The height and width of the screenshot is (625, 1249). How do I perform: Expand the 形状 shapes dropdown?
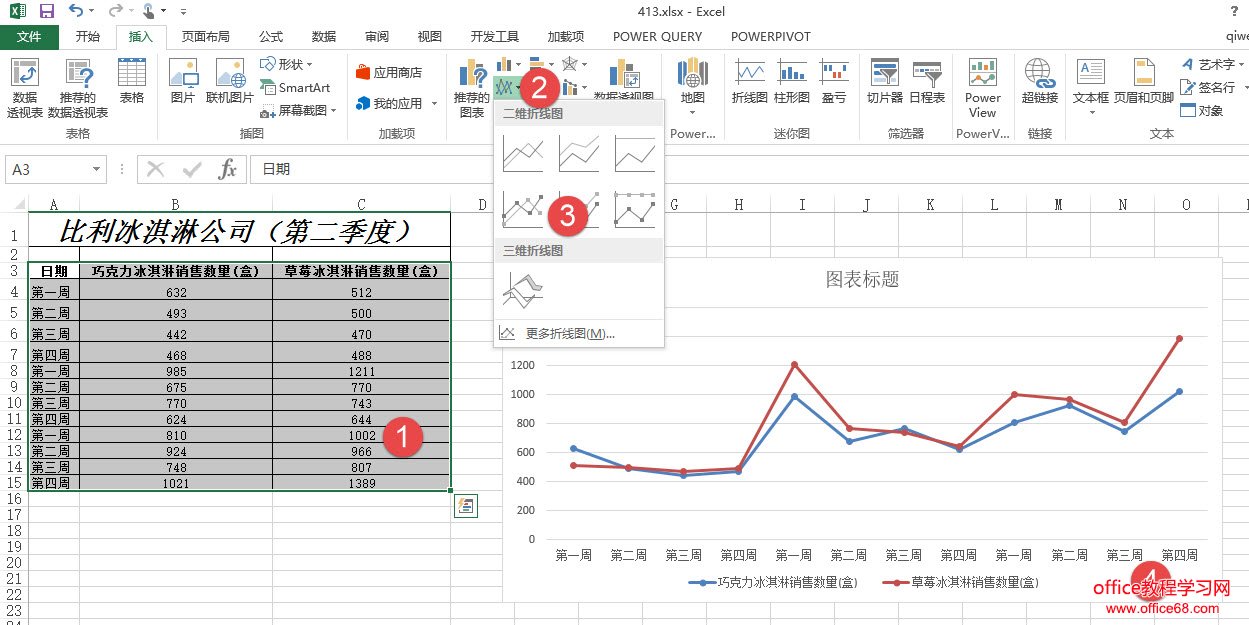point(296,64)
